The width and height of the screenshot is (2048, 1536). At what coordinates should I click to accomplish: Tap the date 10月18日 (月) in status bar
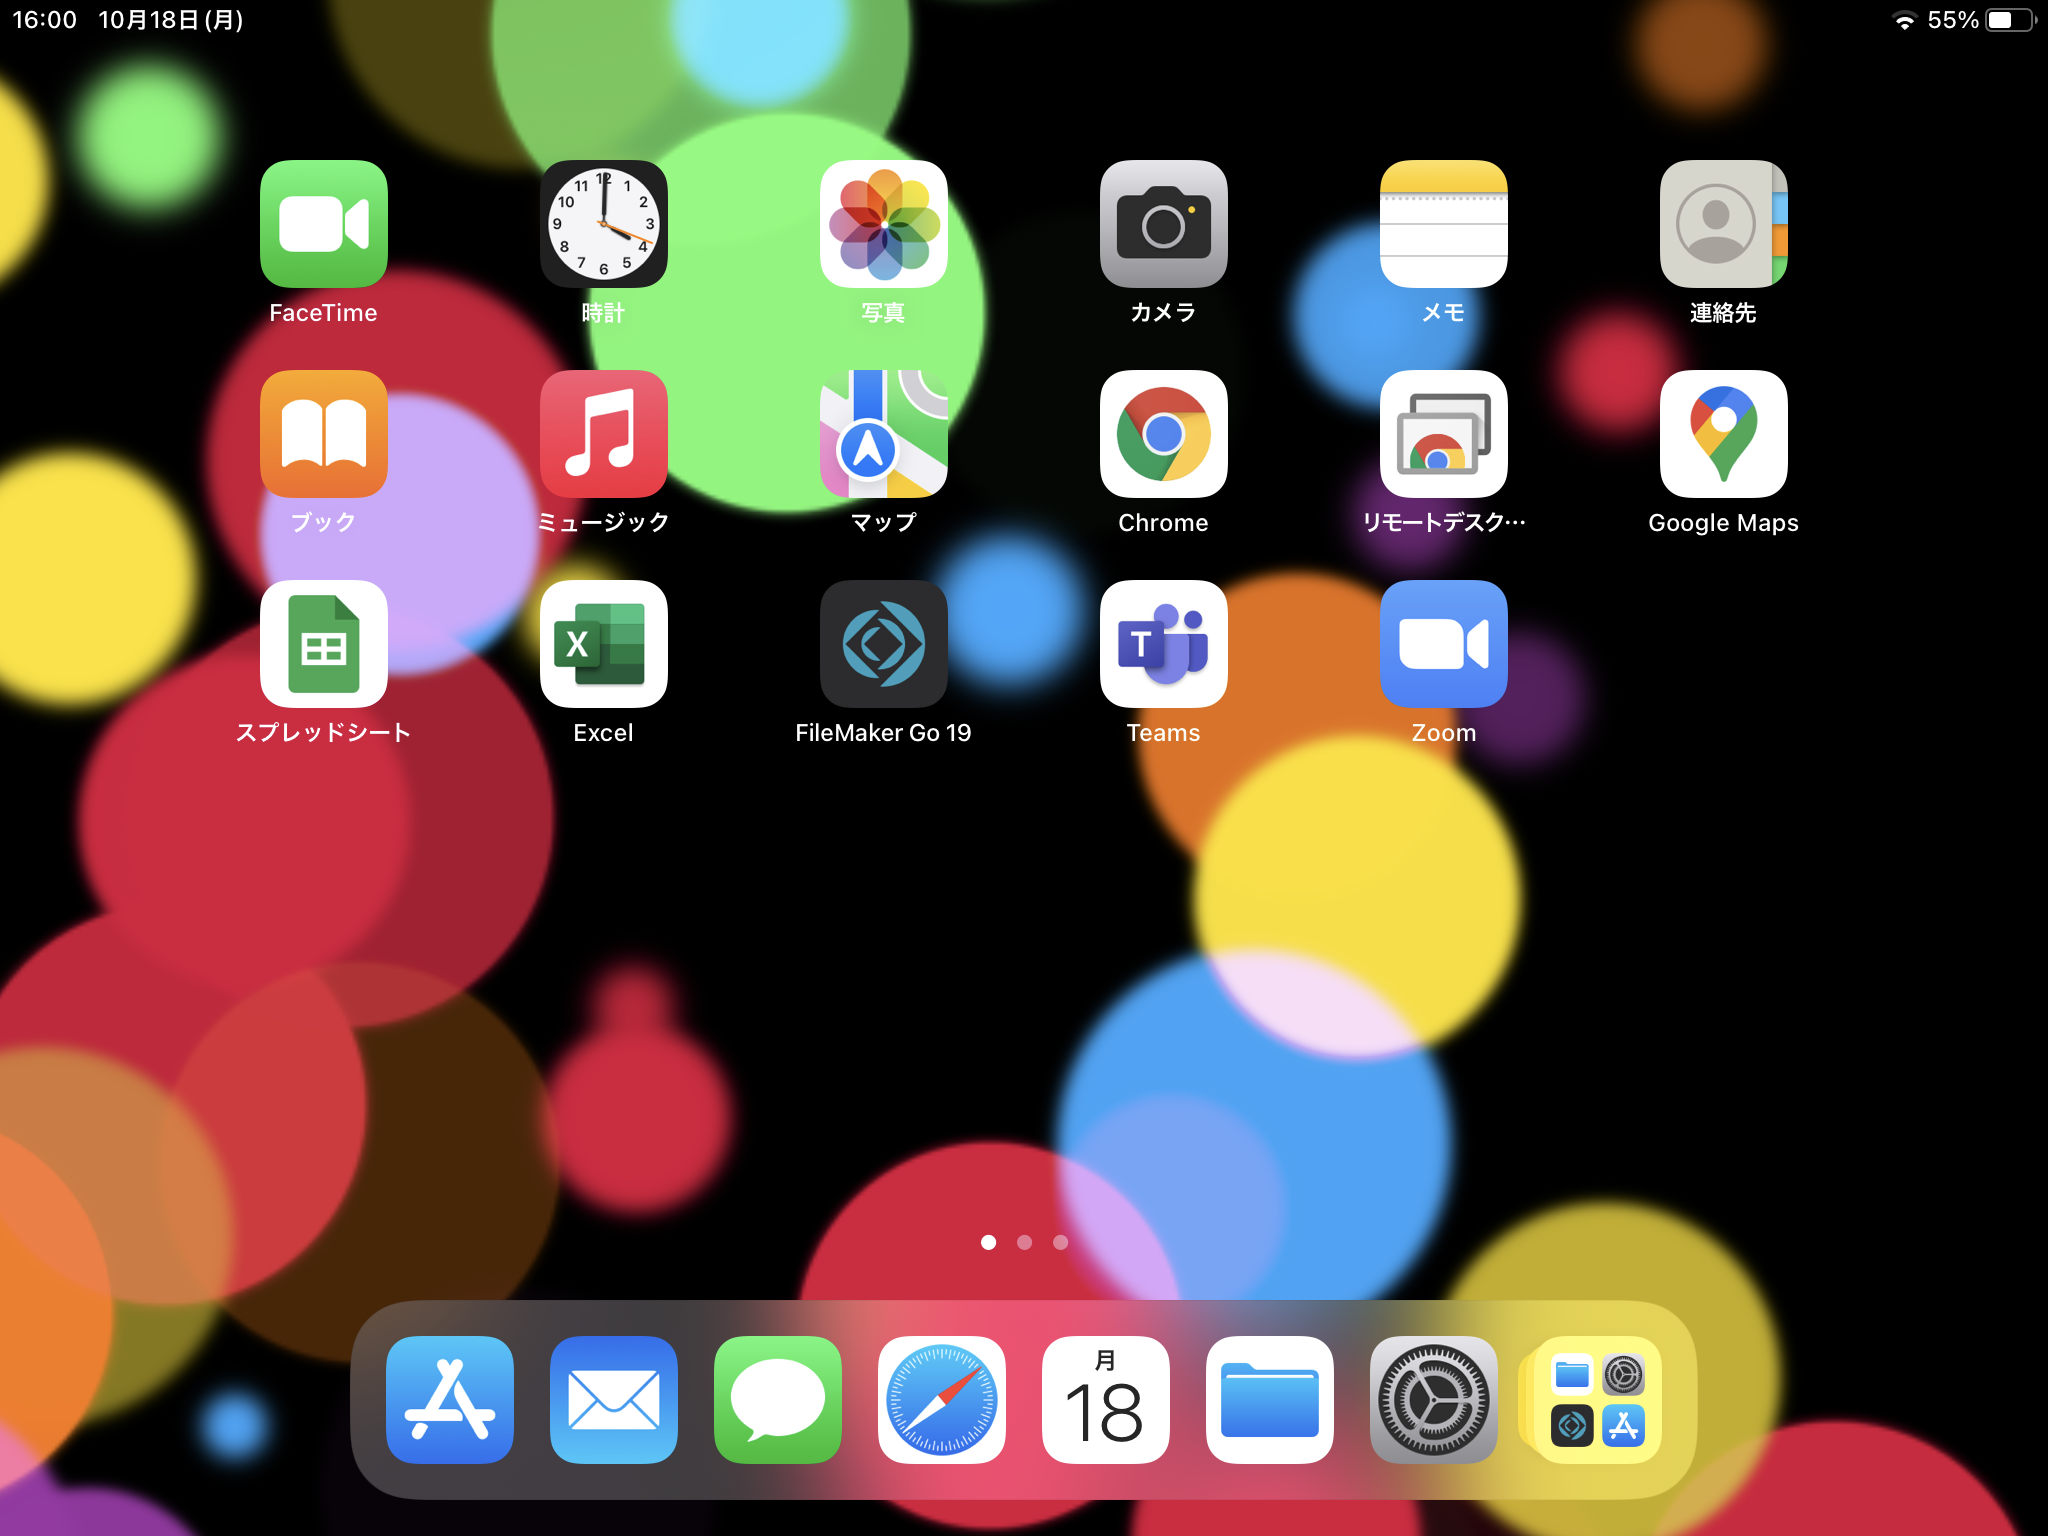[x=171, y=20]
